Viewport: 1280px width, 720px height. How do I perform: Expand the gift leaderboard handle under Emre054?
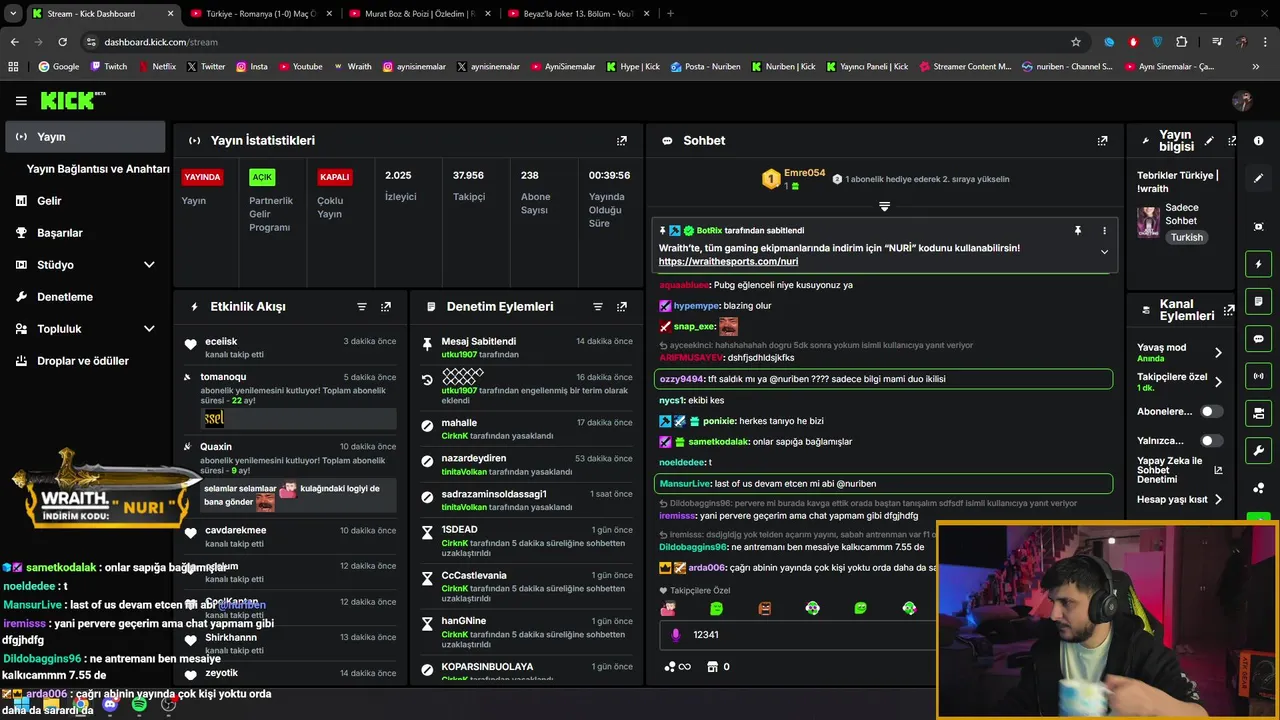pos(884,206)
